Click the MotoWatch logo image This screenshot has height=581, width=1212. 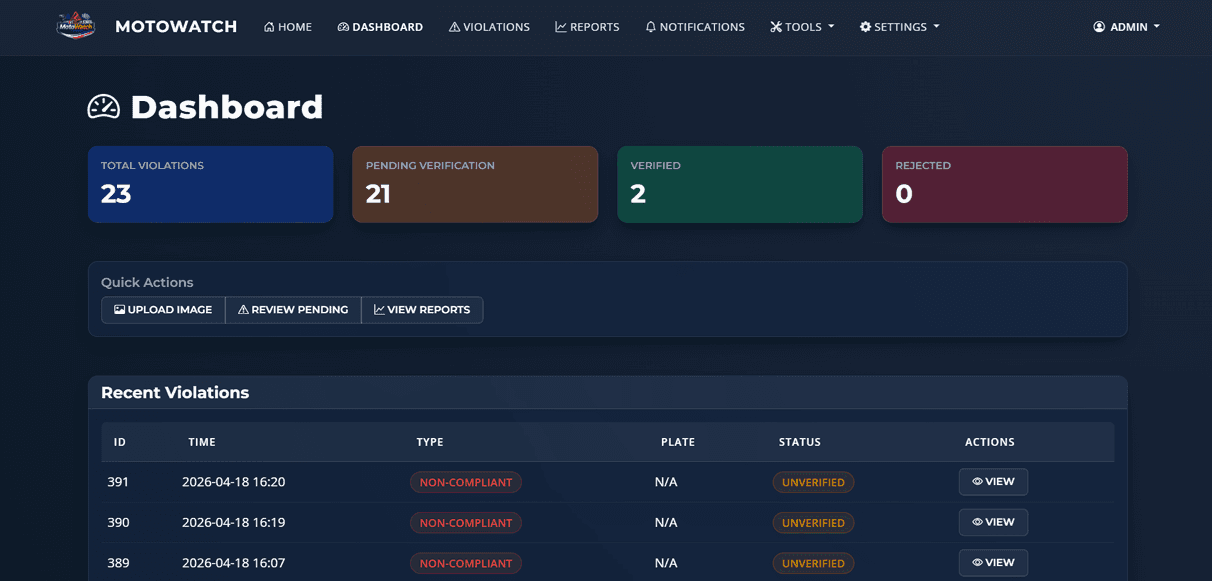76,26
